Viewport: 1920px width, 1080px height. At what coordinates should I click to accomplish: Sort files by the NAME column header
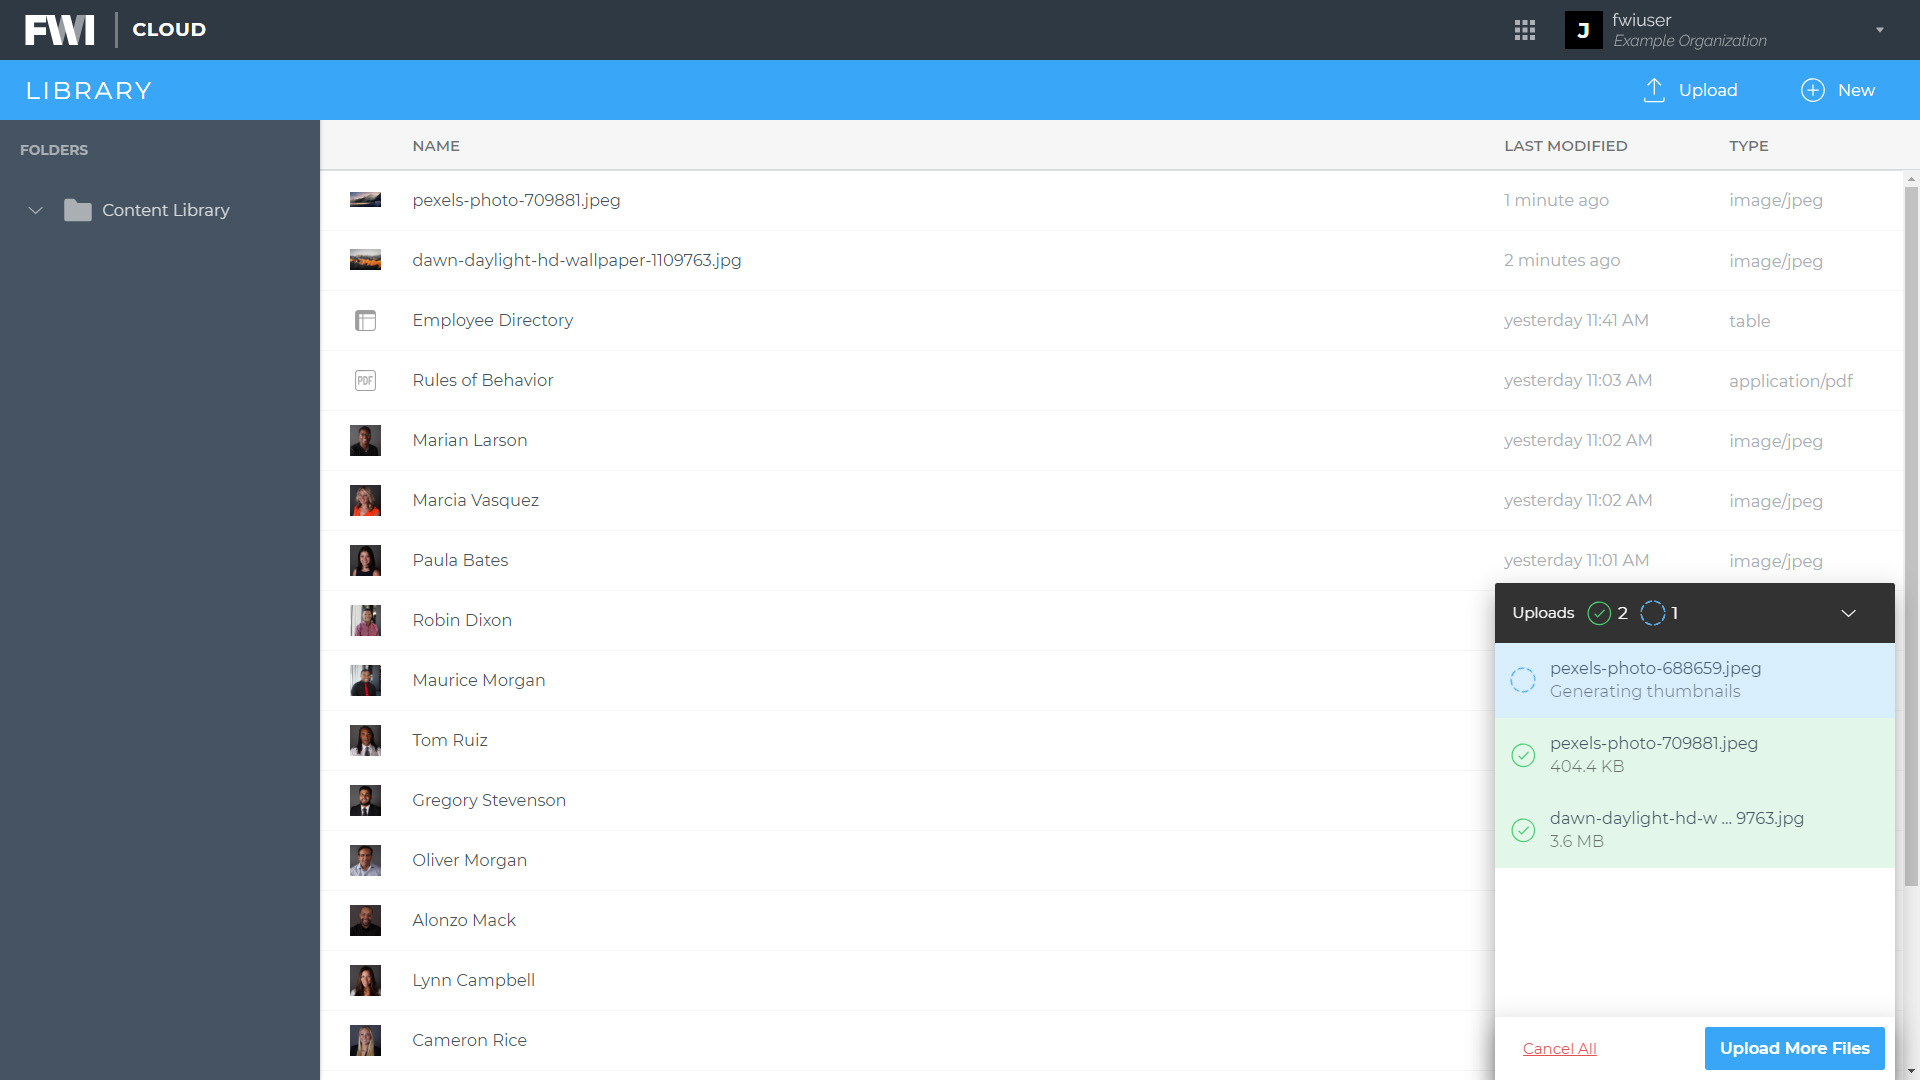pos(436,146)
